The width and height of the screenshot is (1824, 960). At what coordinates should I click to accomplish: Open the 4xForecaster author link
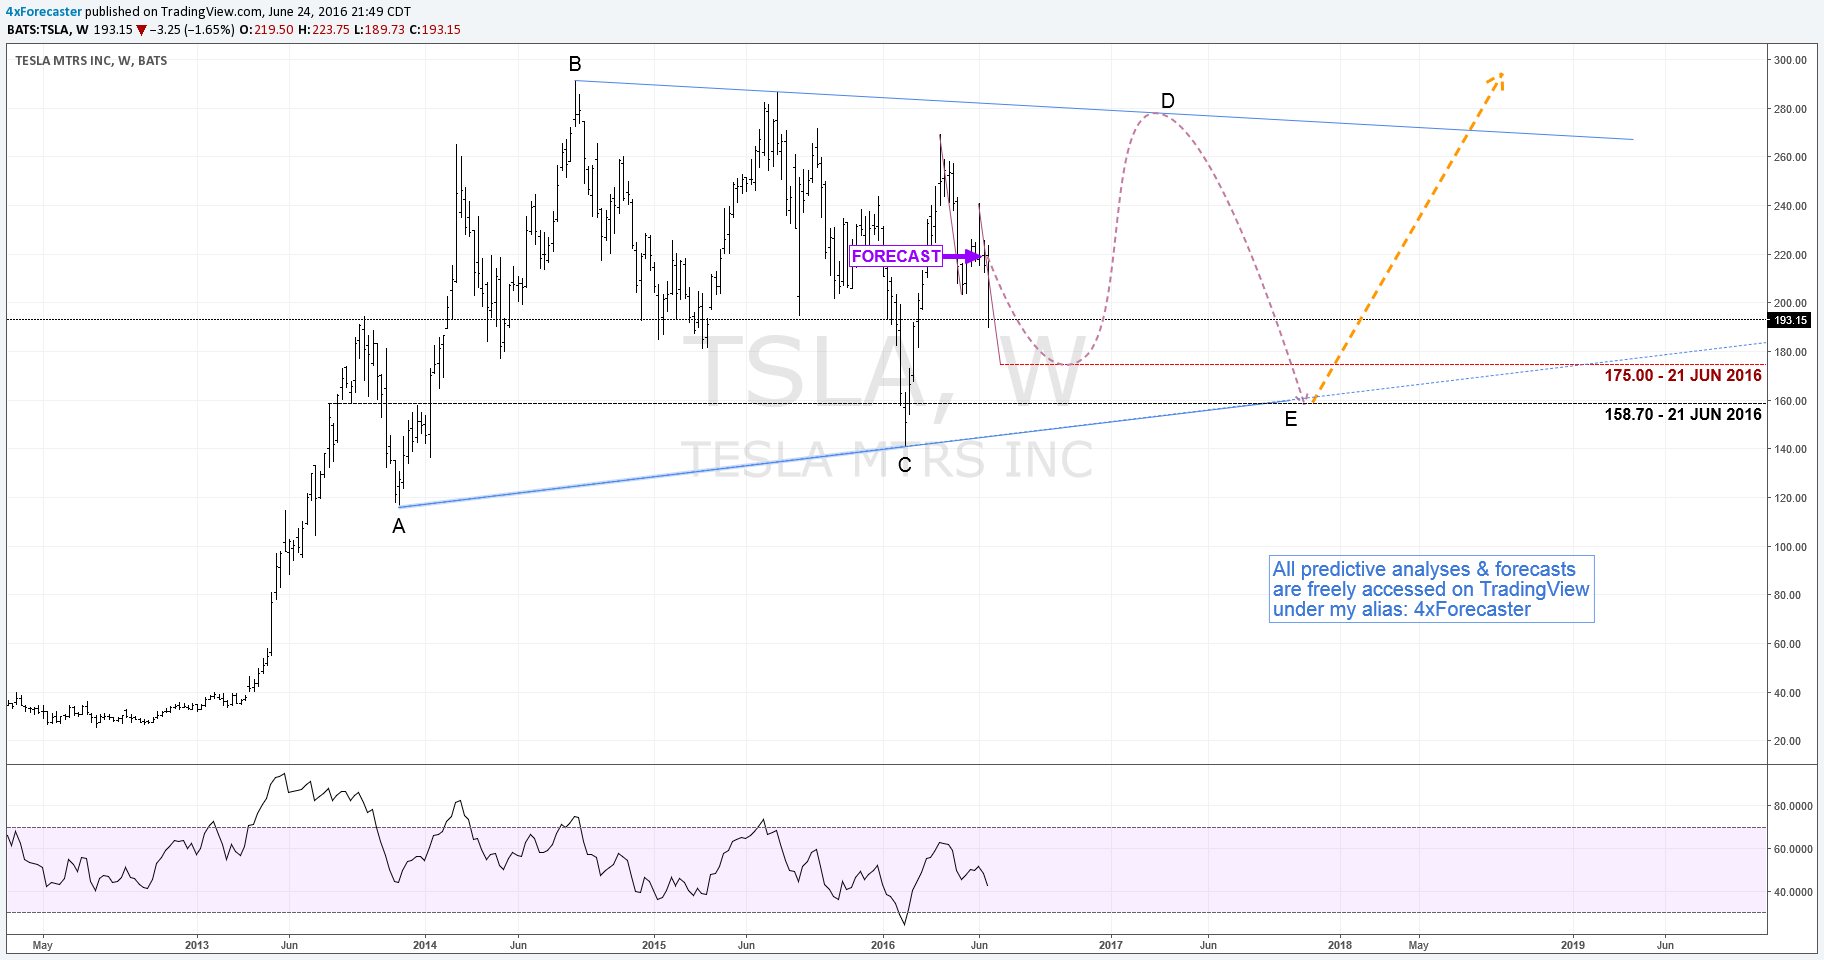pyautogui.click(x=44, y=12)
